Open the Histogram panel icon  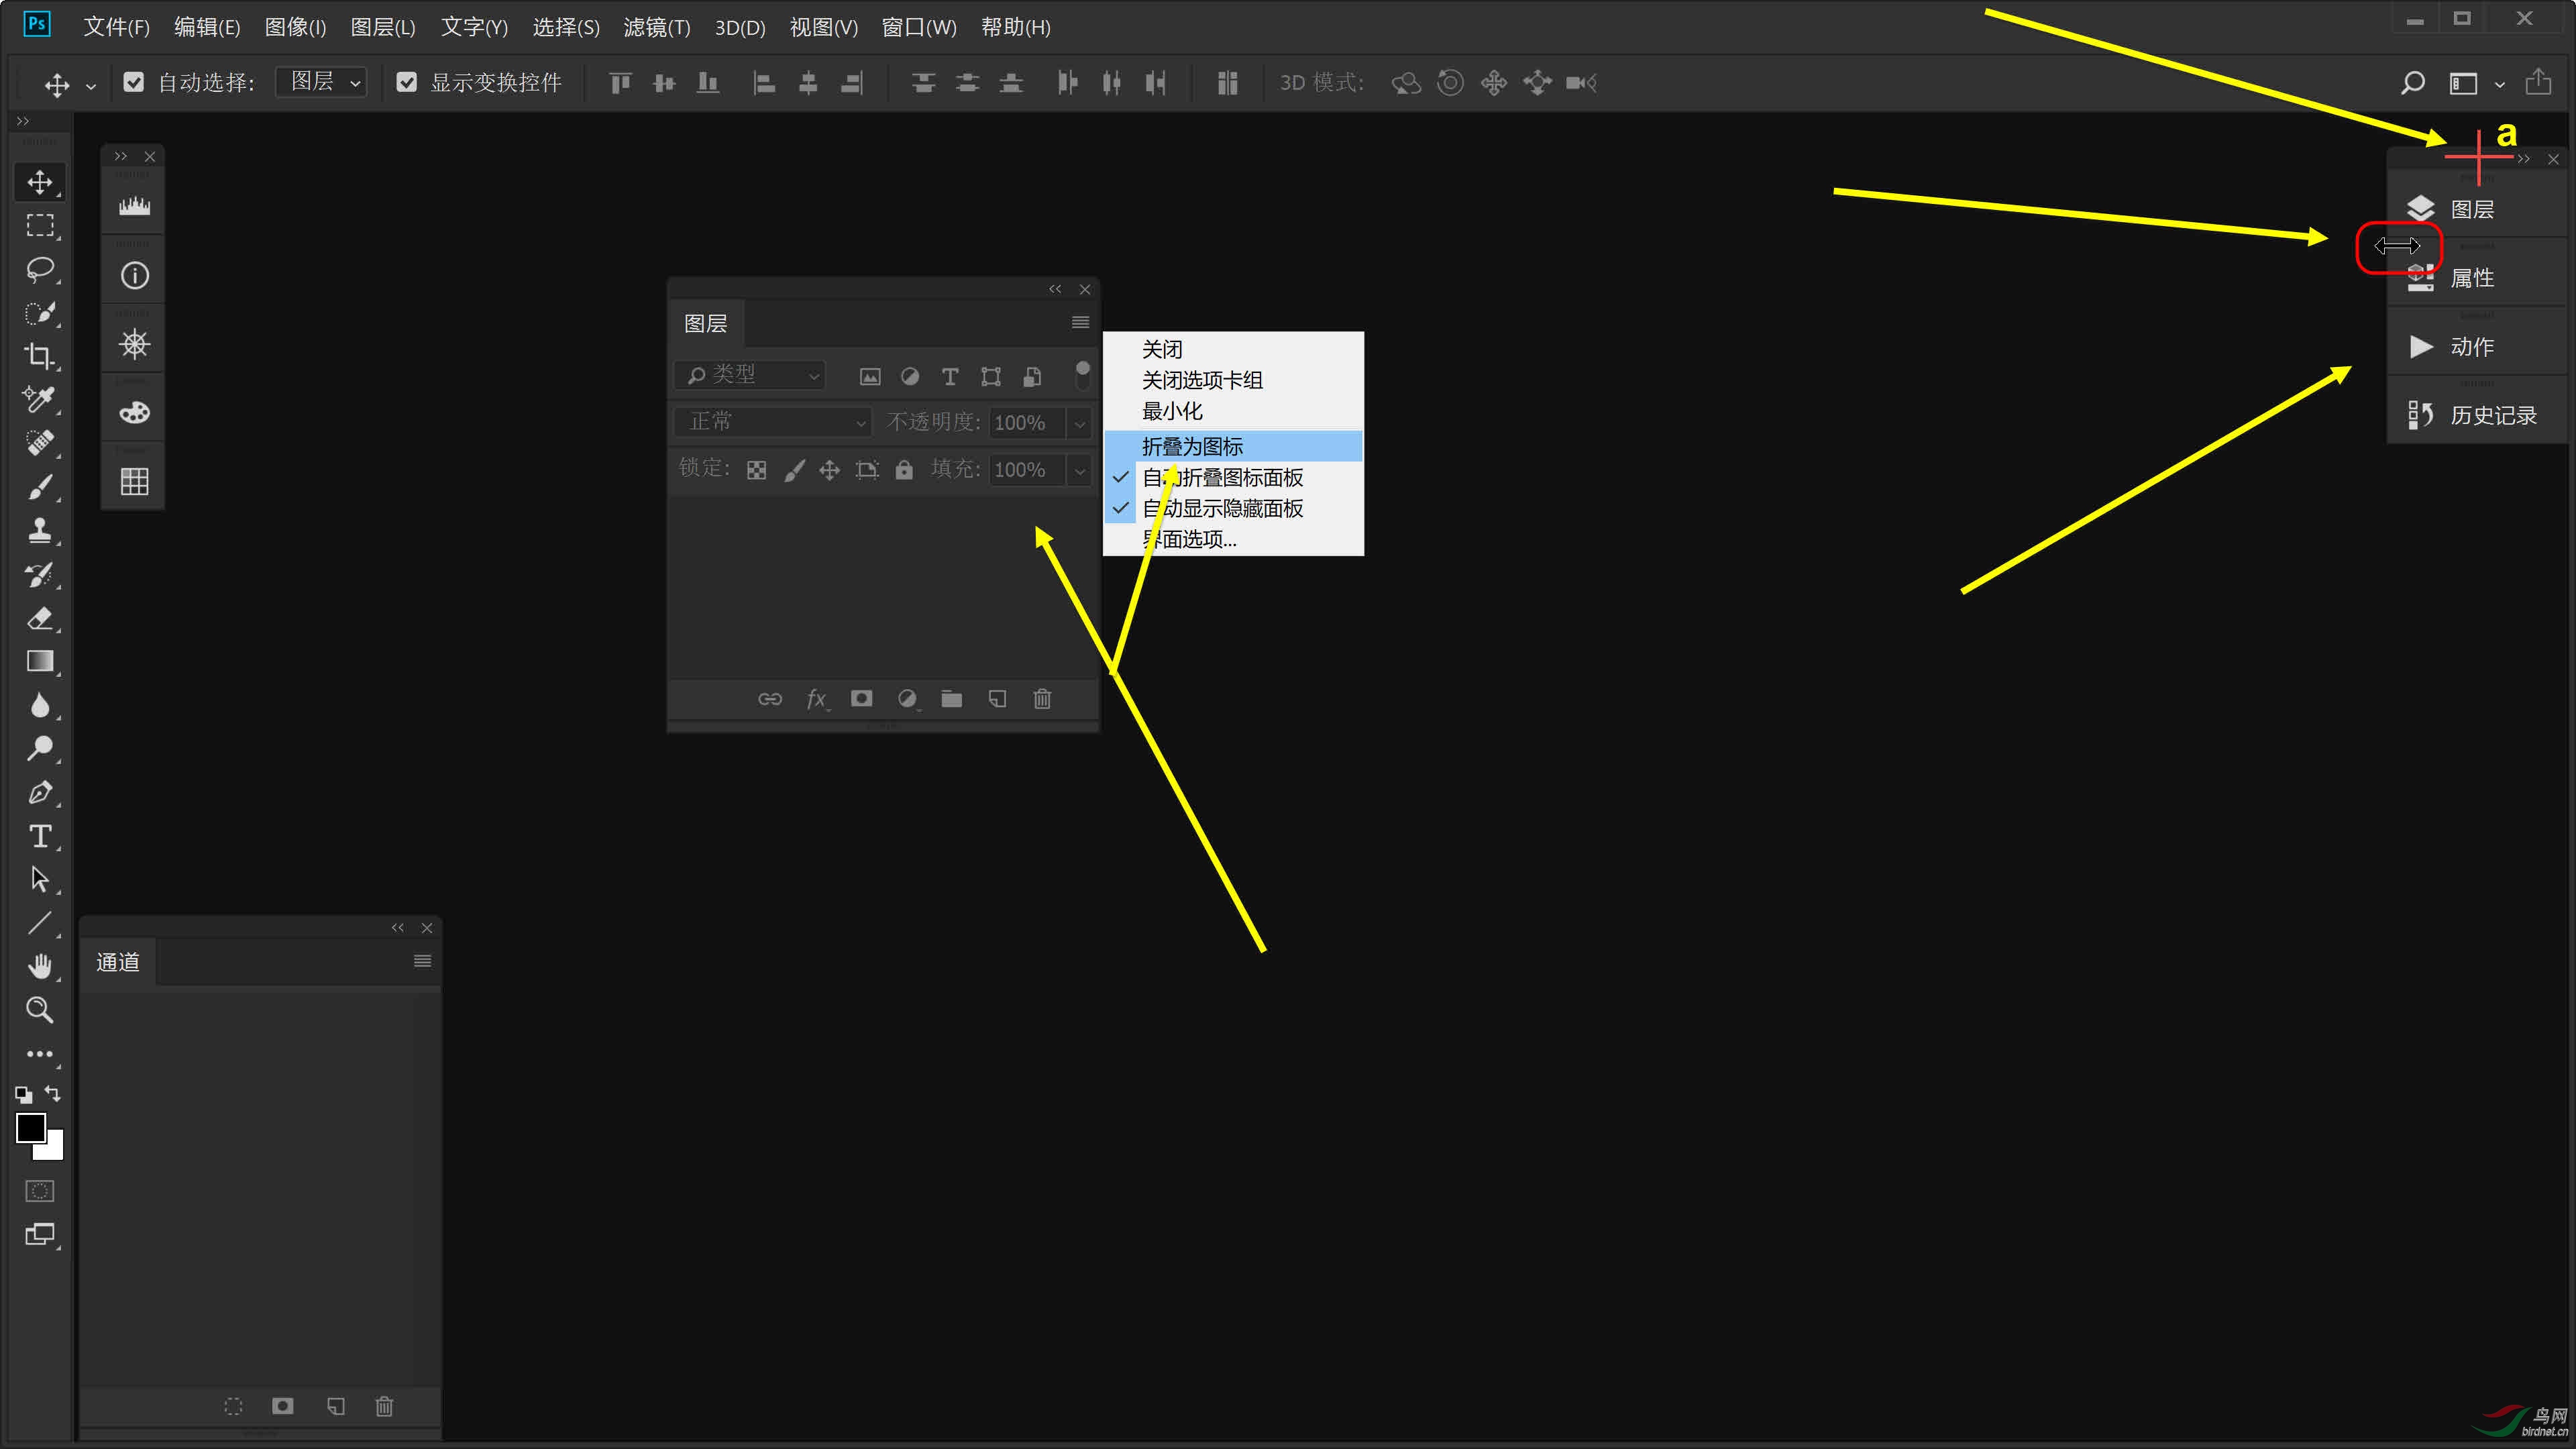(134, 206)
